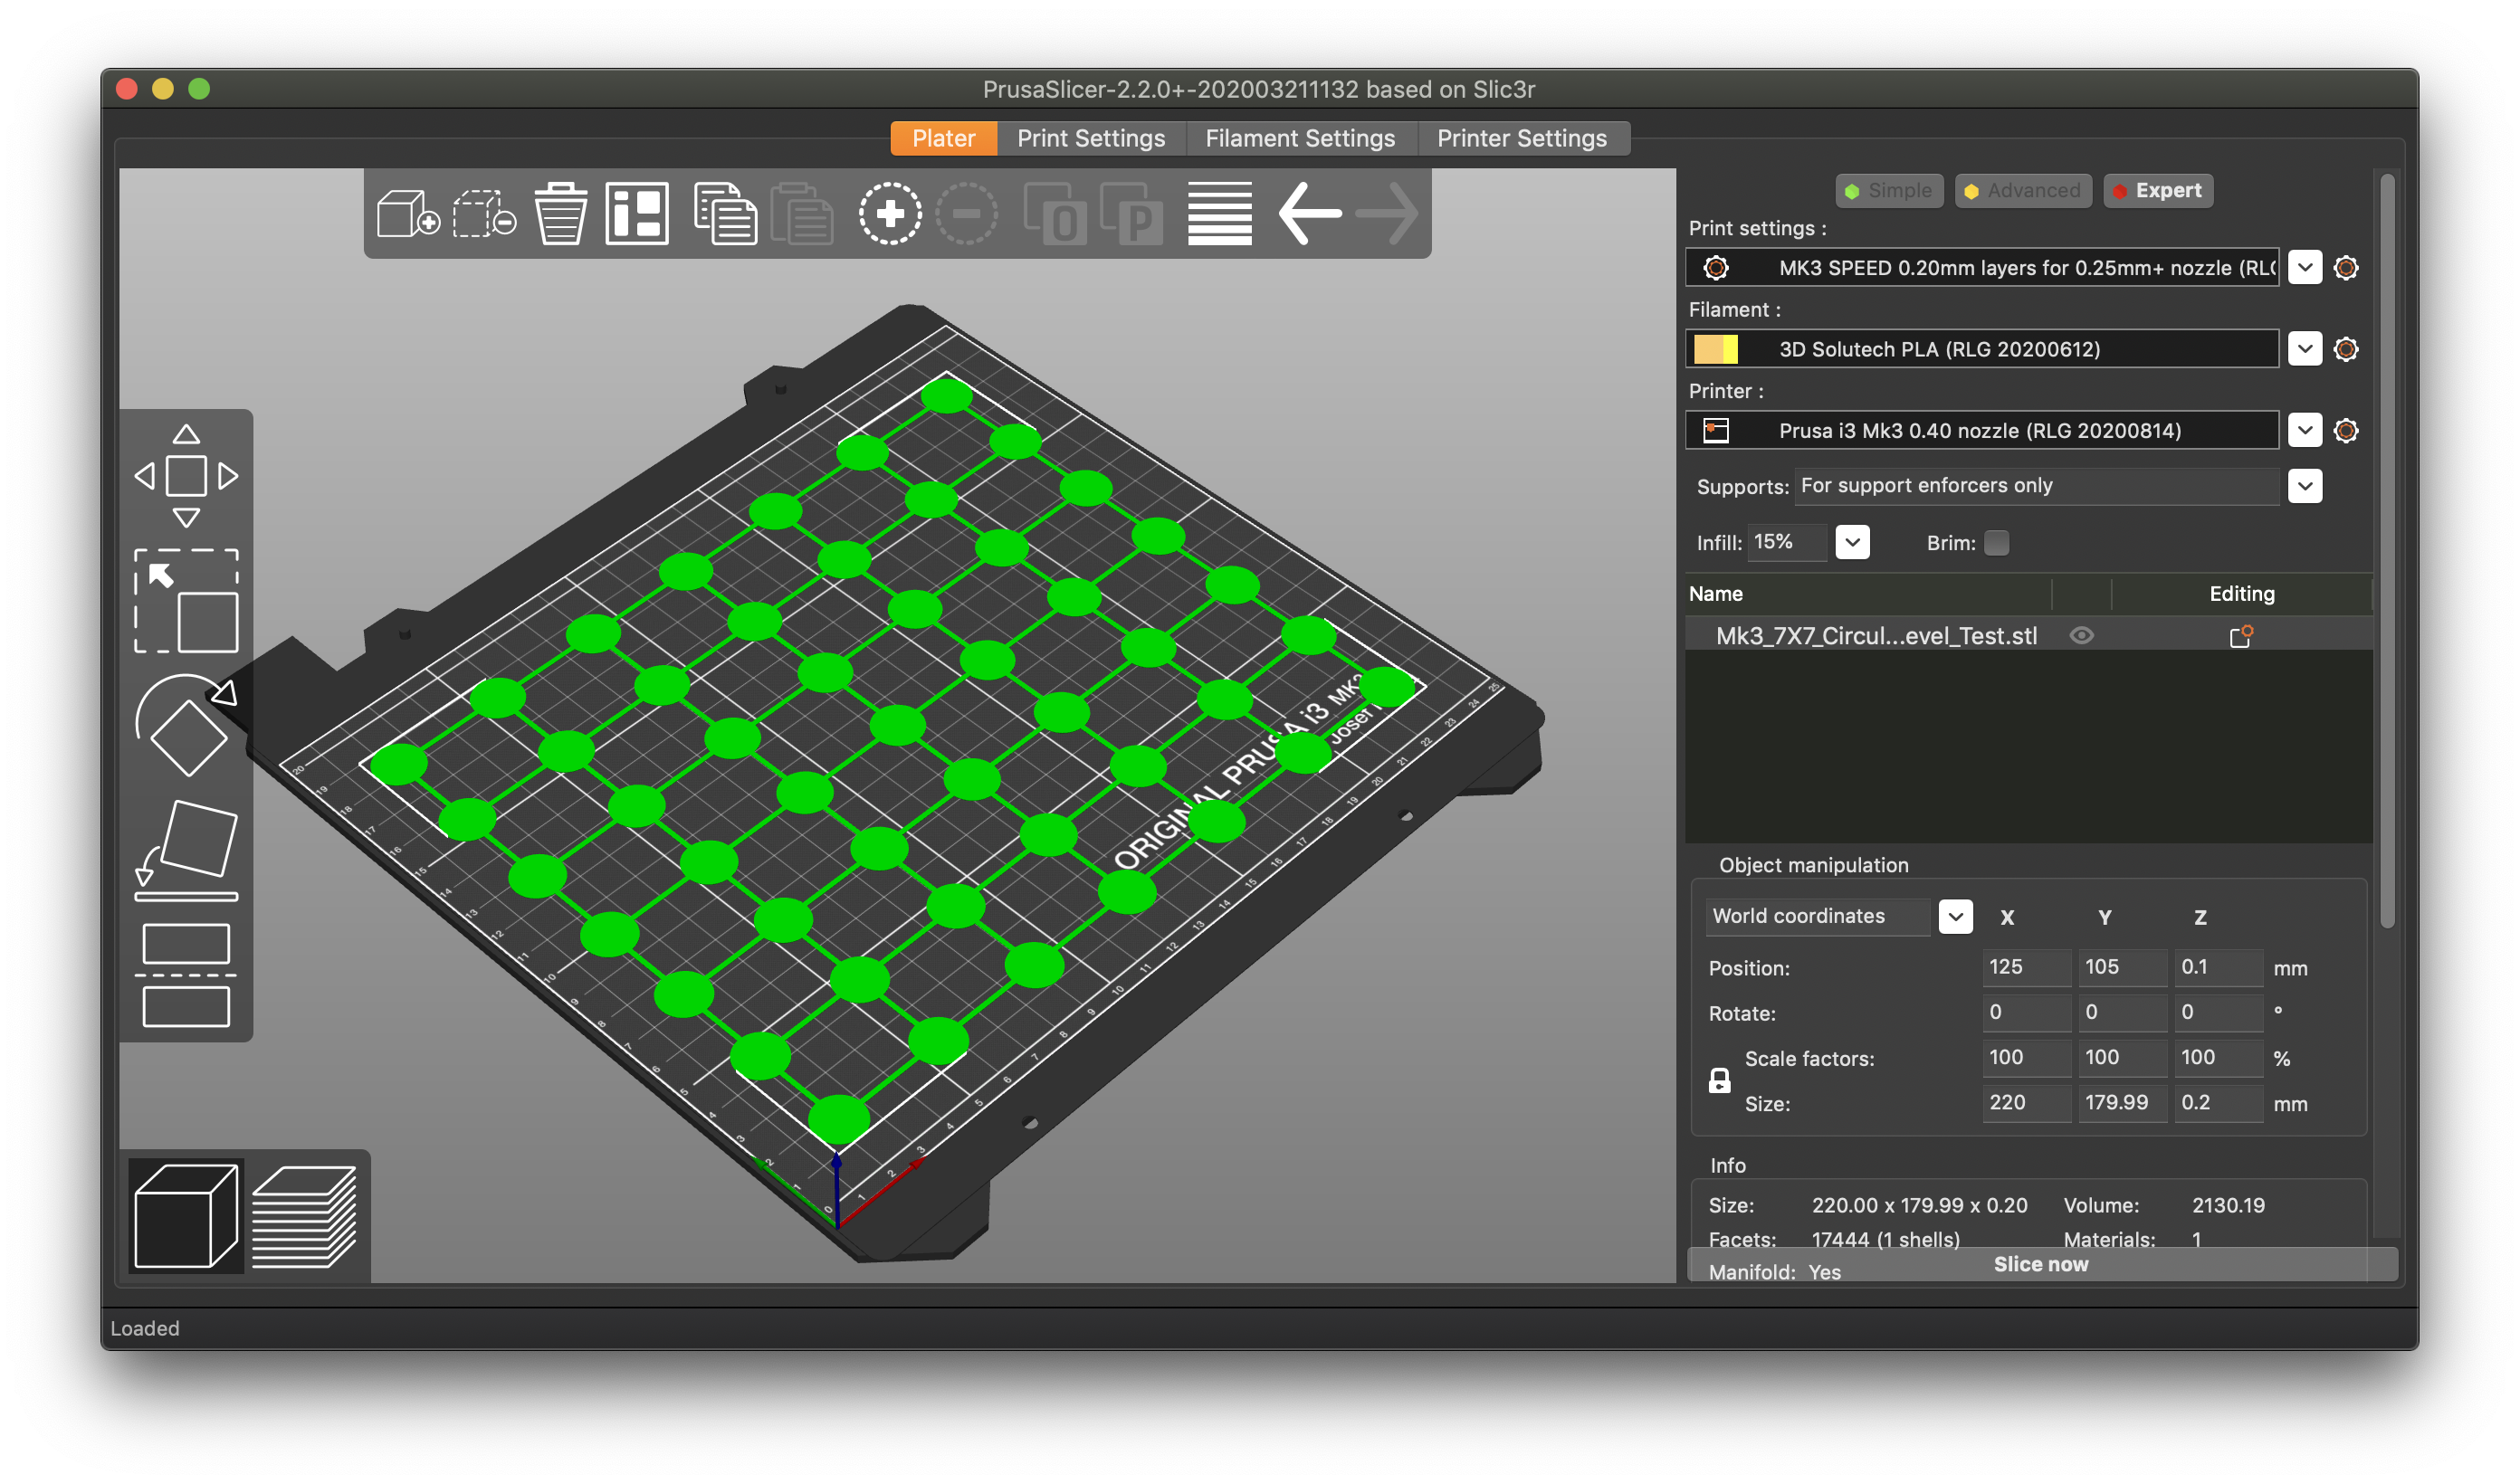This screenshot has height=1484, width=2520.
Task: Click the Copy toolbar icon
Action: [x=725, y=213]
